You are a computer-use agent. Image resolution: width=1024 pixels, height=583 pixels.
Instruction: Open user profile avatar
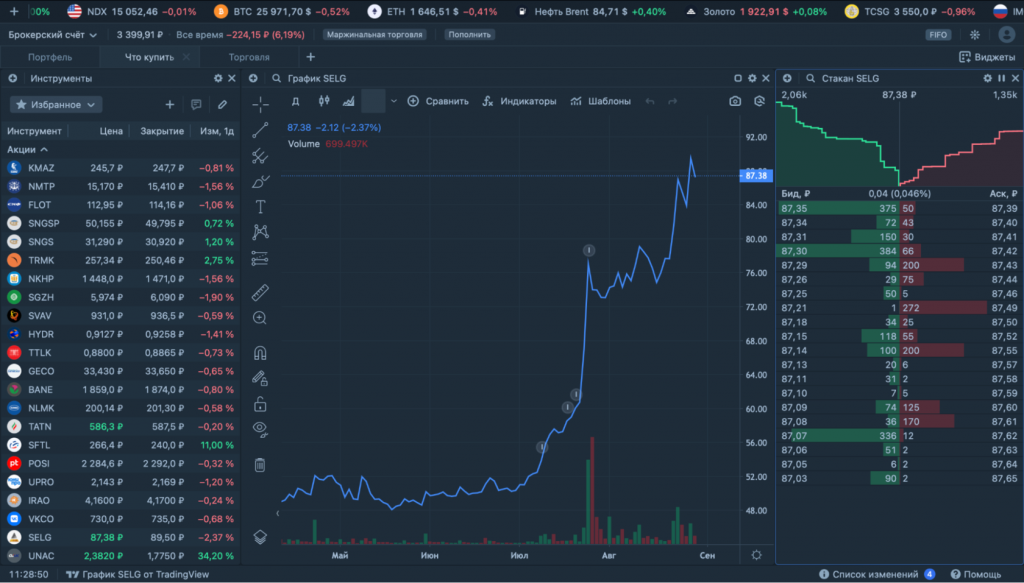[1006, 35]
